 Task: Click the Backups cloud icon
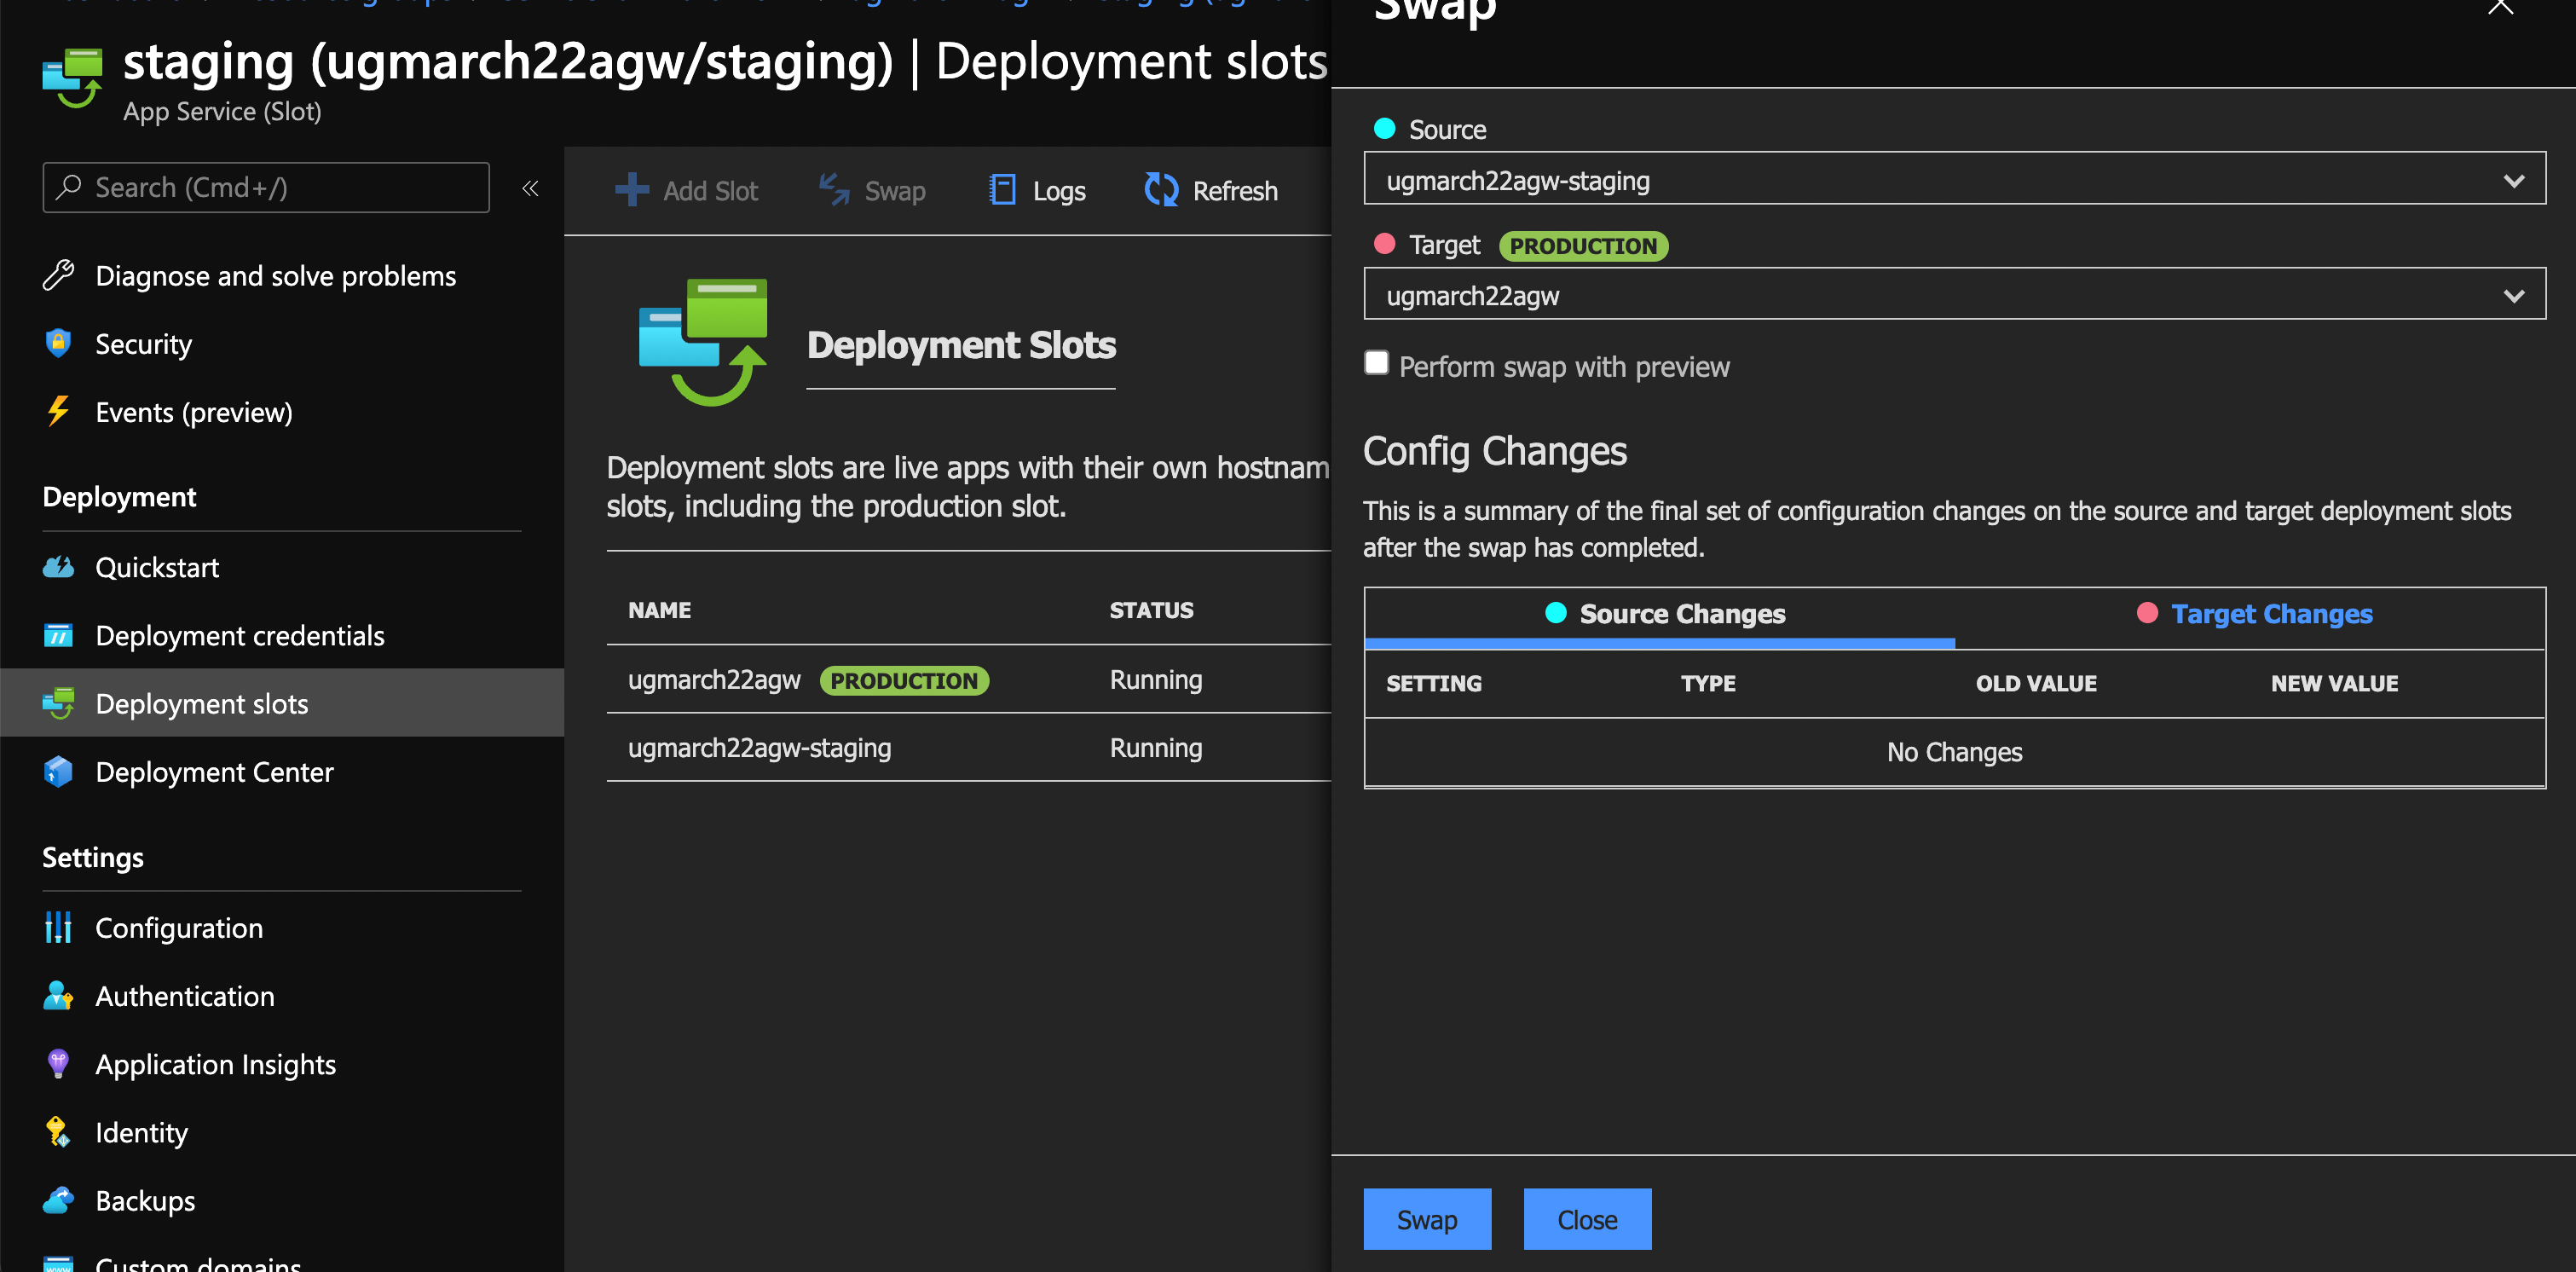coord(59,1200)
